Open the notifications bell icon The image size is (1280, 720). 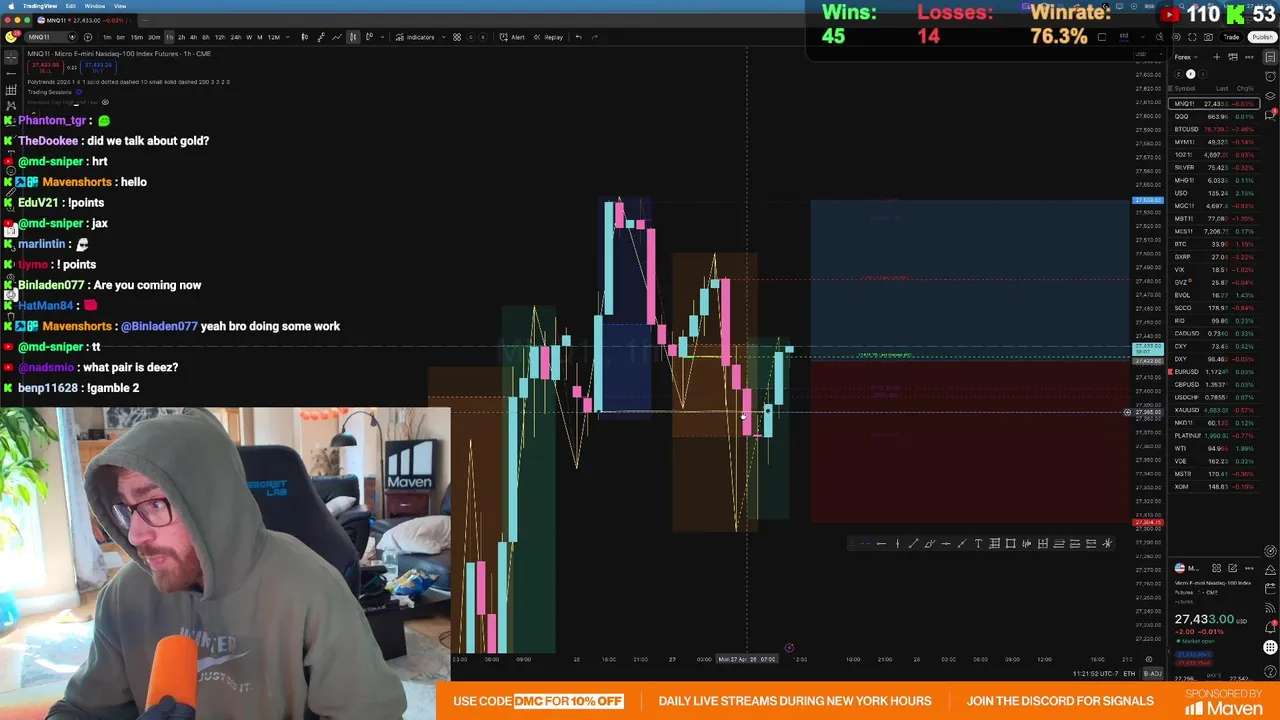pos(1270,627)
